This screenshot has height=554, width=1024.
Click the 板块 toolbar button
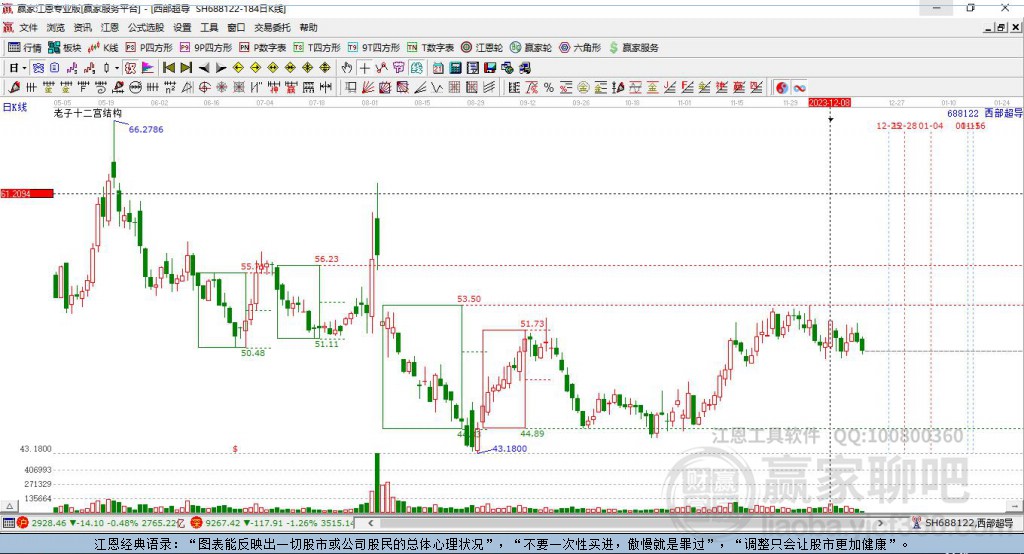click(x=65, y=48)
